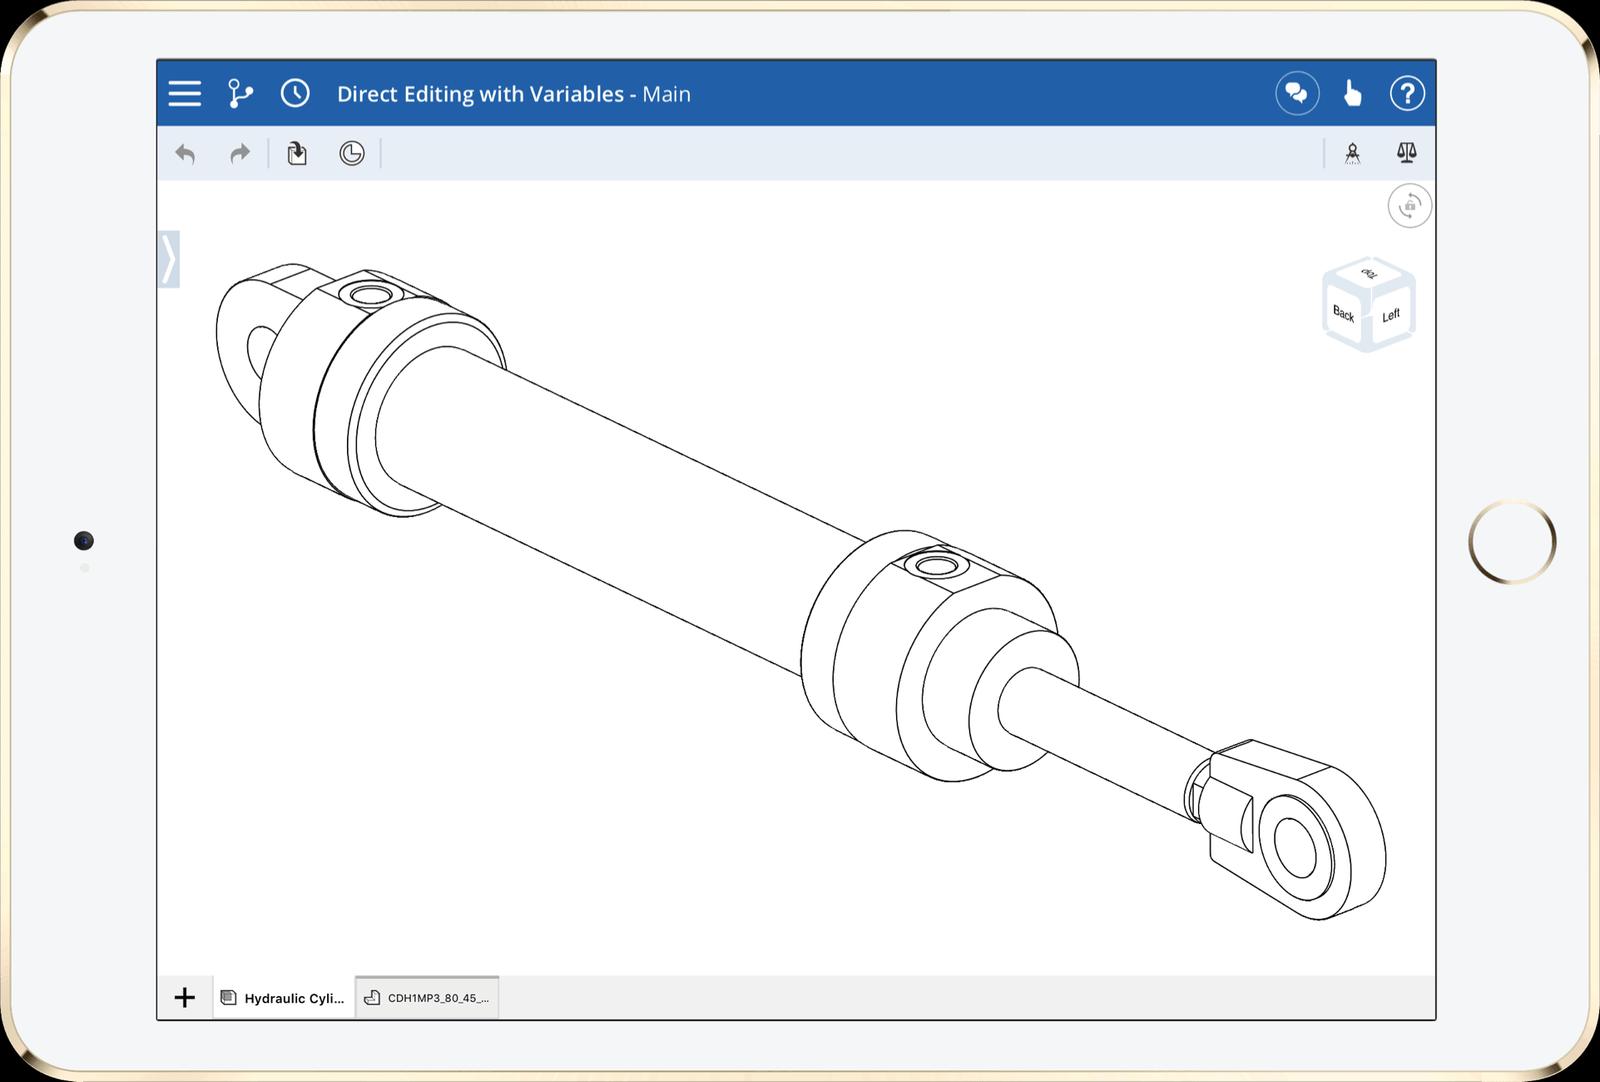The width and height of the screenshot is (1600, 1082).
Task: Open the comments panel
Action: coord(1297,94)
